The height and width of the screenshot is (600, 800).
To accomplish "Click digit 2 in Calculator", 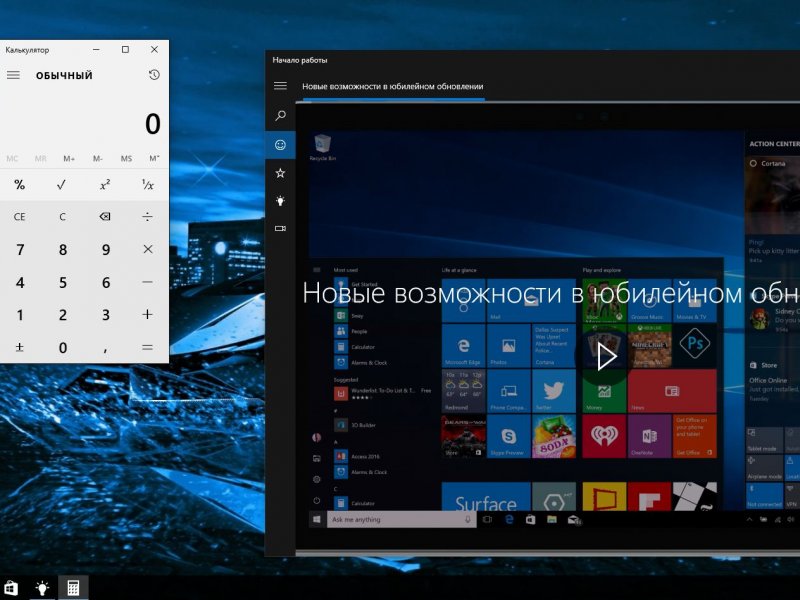I will pyautogui.click(x=63, y=315).
